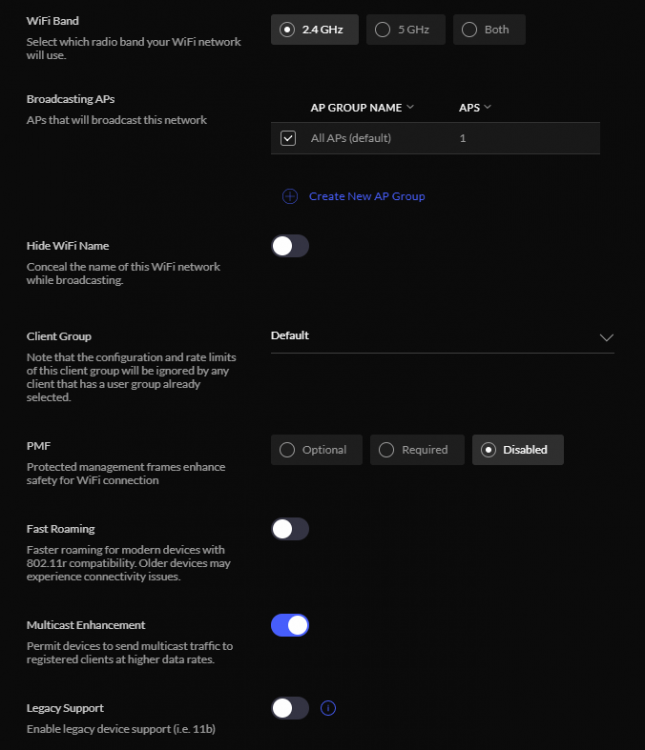
Task: Click the Client Group heading
Action: coord(59,336)
